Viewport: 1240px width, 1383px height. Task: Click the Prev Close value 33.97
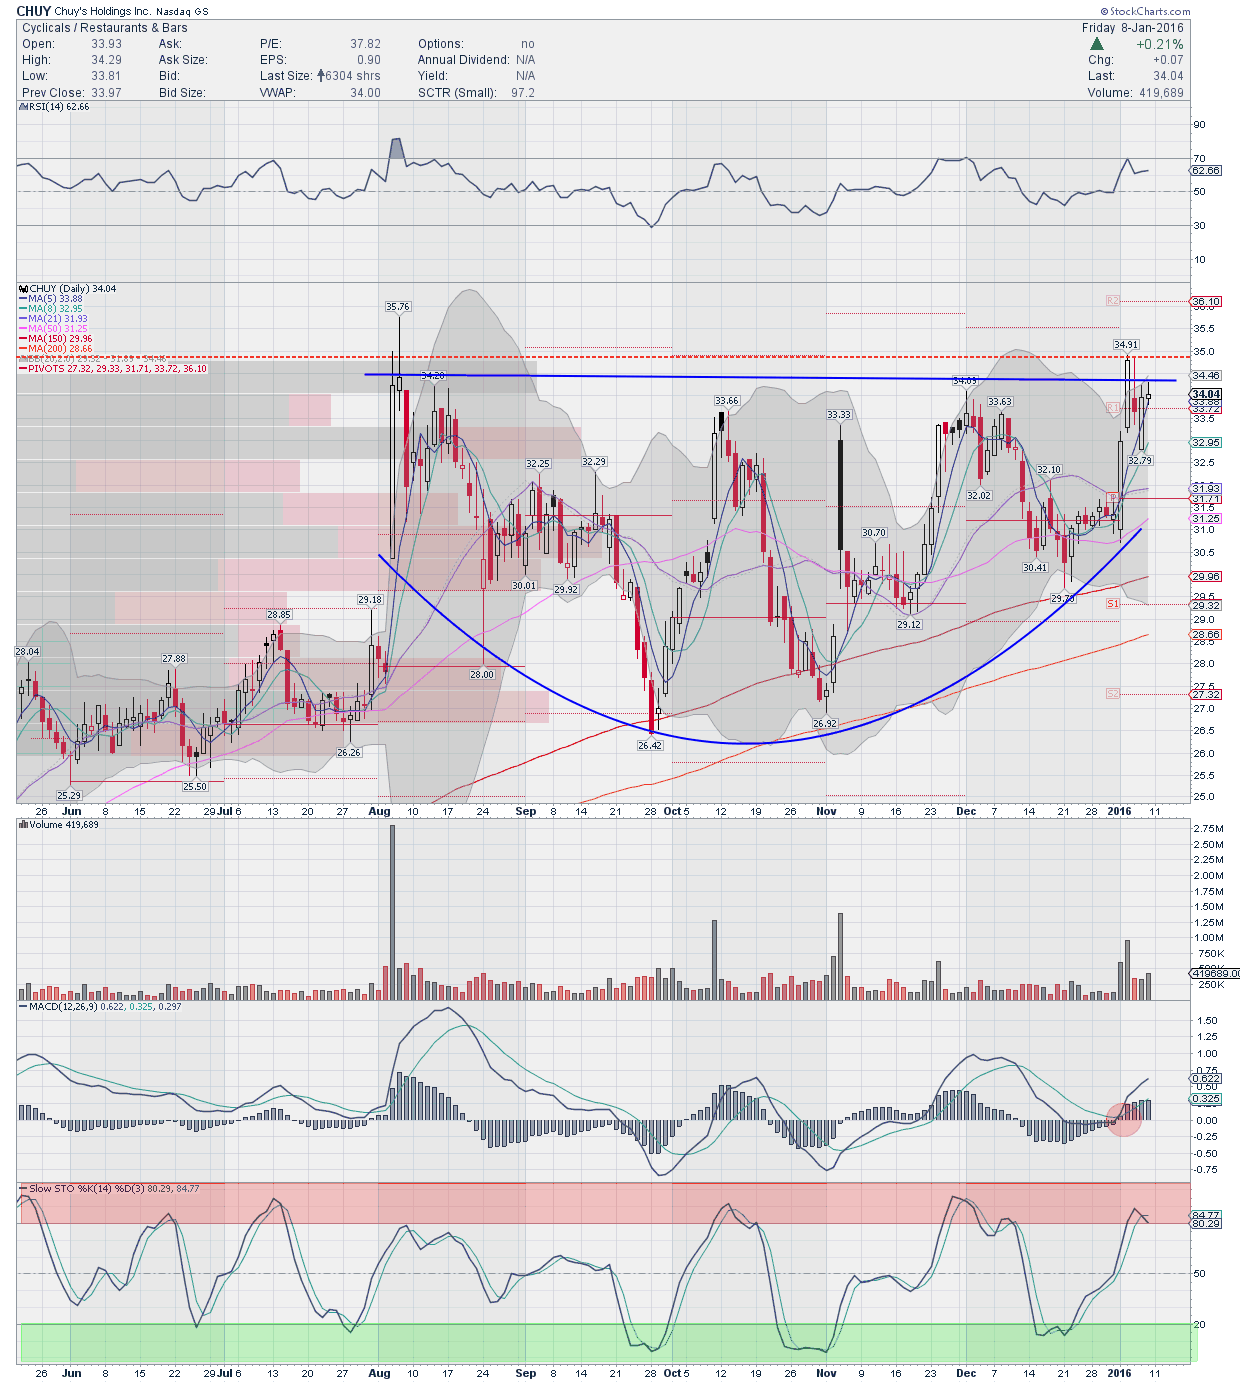point(106,93)
